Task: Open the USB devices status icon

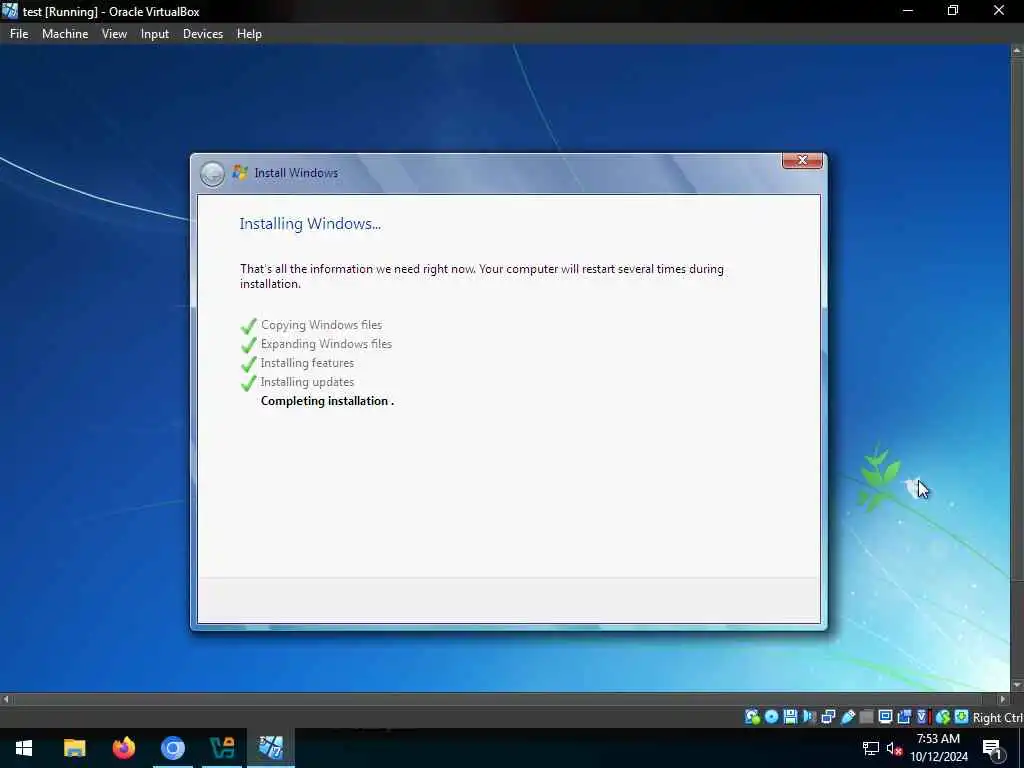Action: [x=848, y=717]
